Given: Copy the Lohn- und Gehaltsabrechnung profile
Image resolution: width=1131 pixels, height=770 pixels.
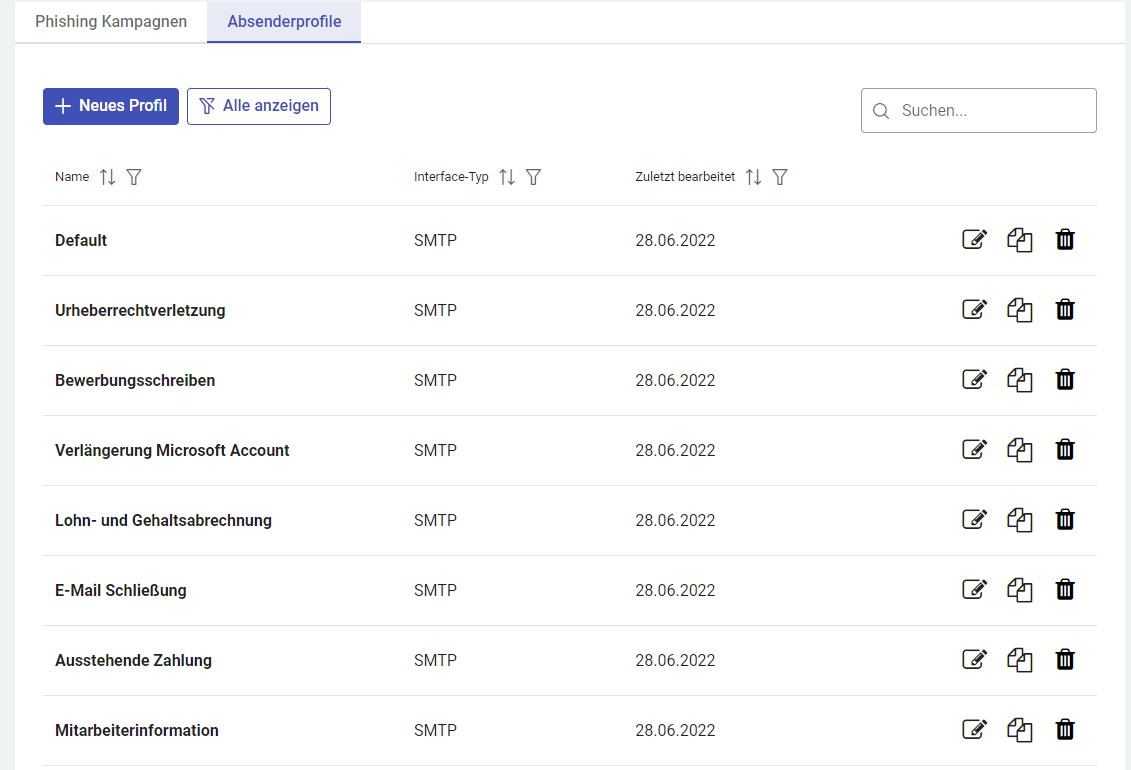Looking at the screenshot, I should (1019, 520).
